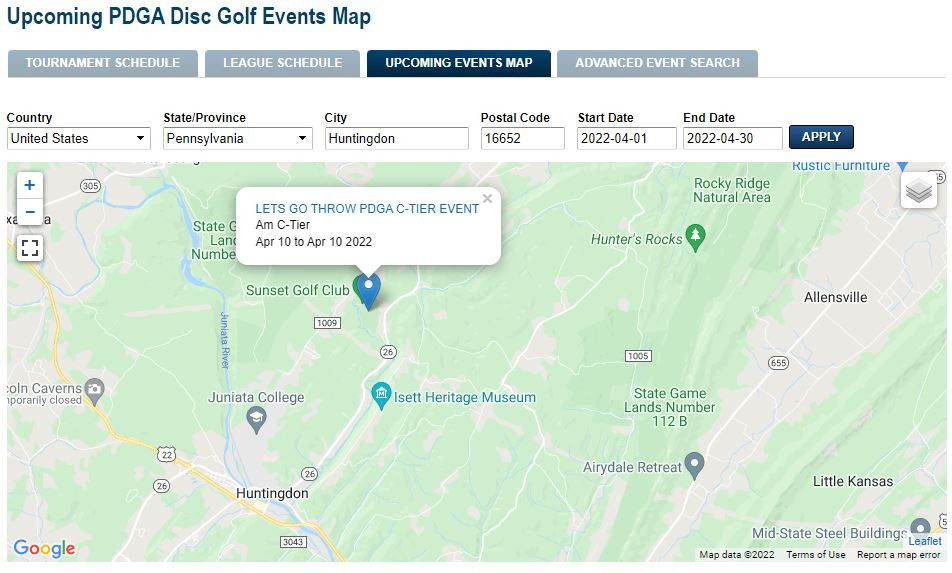Switch to Tournament Schedule tab
The width and height of the screenshot is (952, 573).
click(x=103, y=63)
